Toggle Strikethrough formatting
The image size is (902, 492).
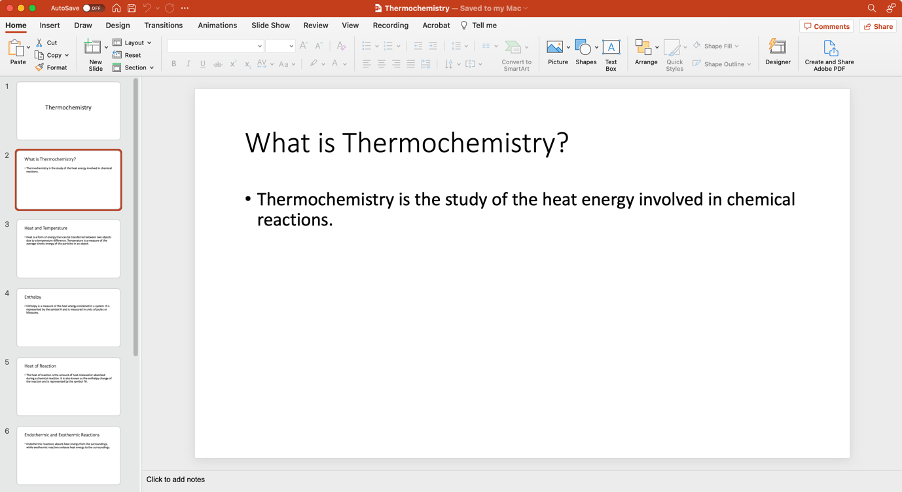[217, 64]
